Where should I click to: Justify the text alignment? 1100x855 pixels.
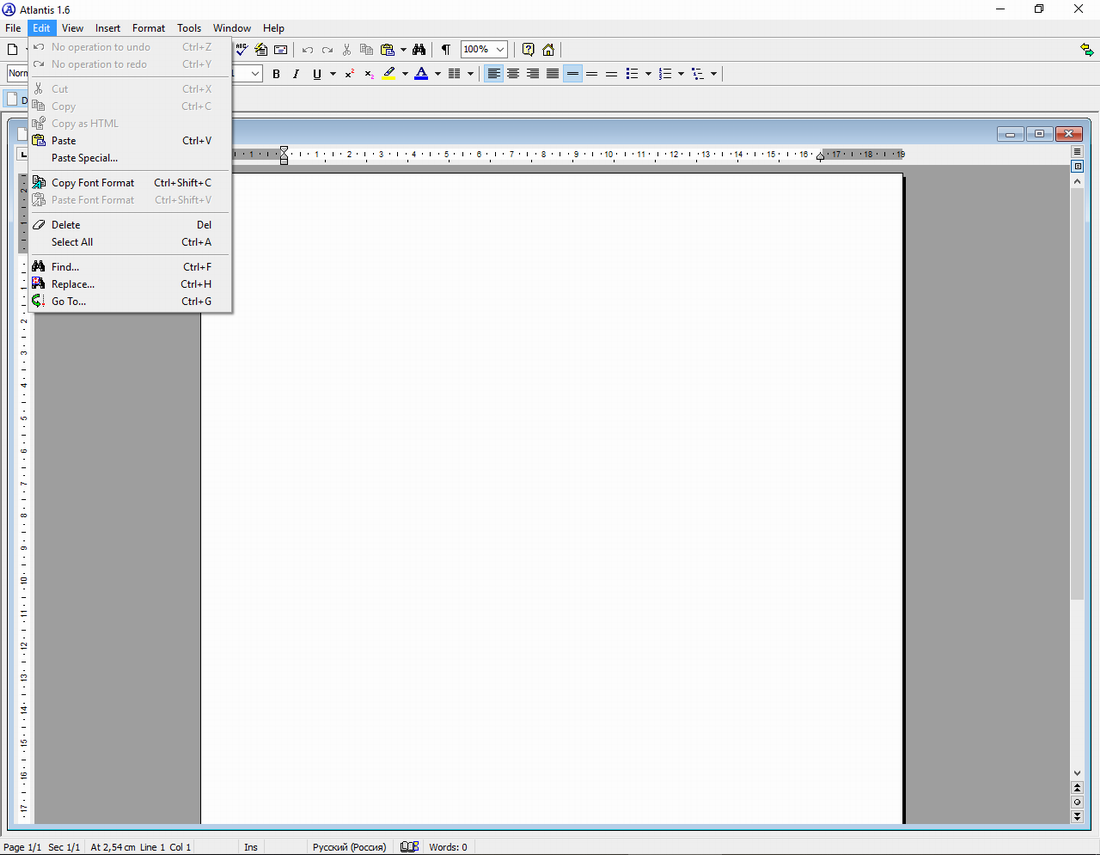tap(553, 74)
